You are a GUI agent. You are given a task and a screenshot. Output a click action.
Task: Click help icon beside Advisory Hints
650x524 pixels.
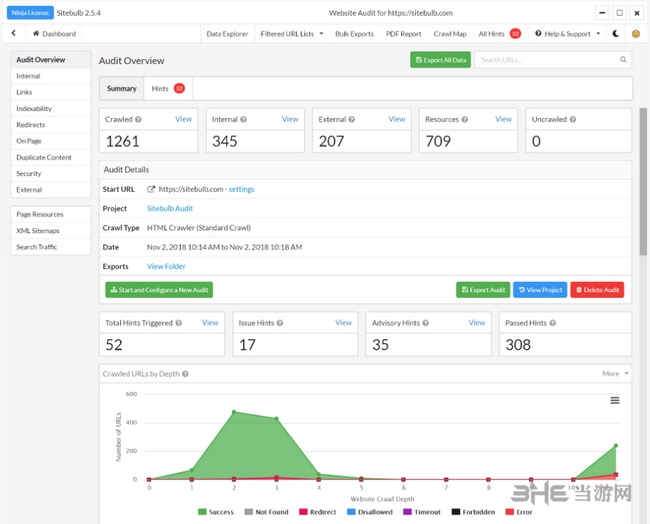pyautogui.click(x=425, y=323)
